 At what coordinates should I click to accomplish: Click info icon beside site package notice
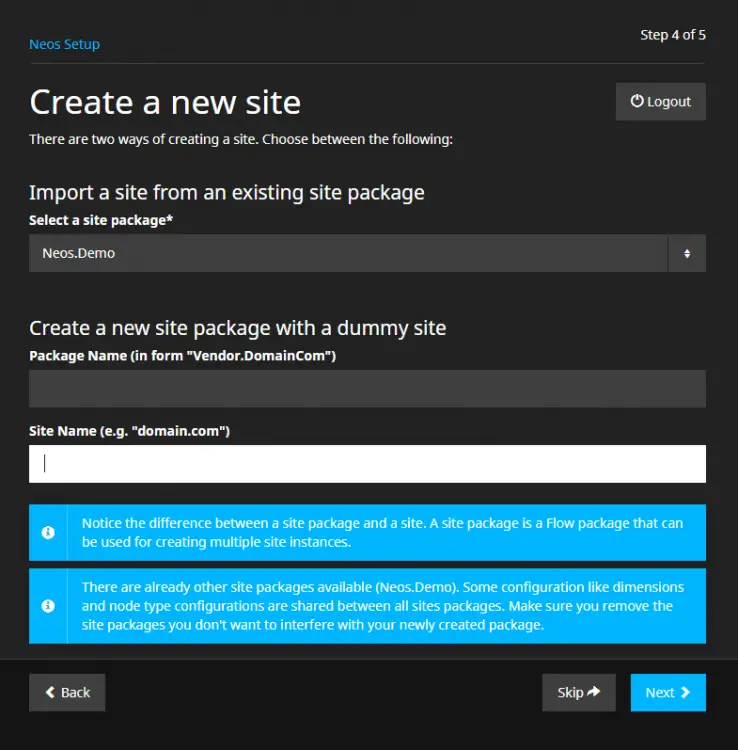click(48, 533)
